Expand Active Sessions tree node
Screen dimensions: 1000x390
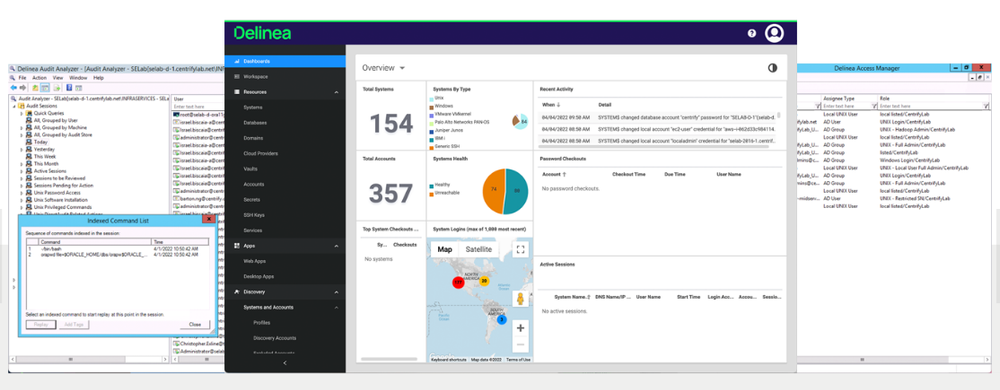22,171
